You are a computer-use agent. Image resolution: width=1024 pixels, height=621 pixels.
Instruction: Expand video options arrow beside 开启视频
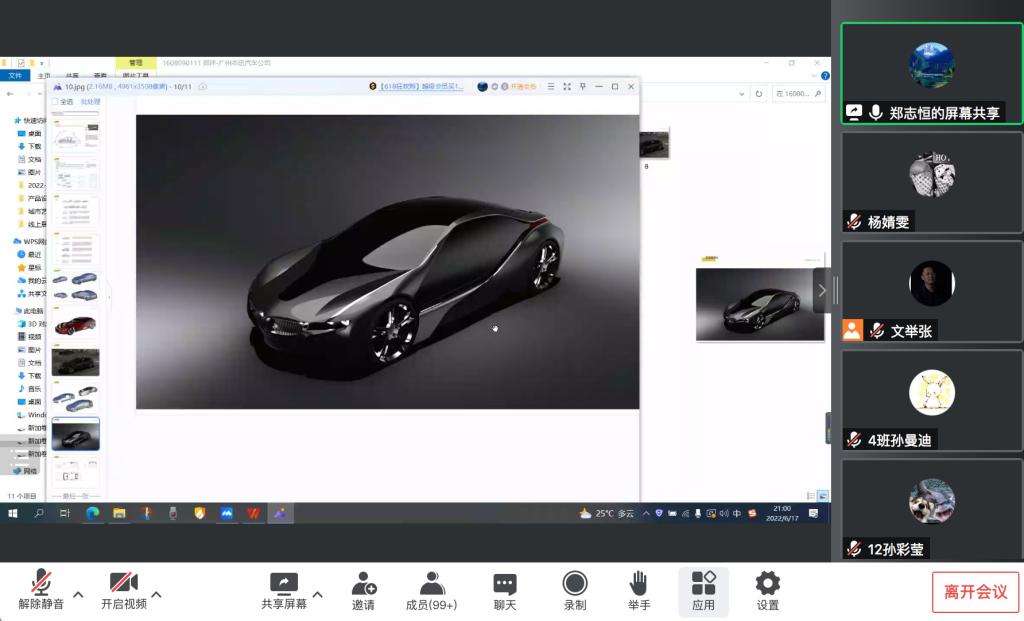tap(157, 594)
